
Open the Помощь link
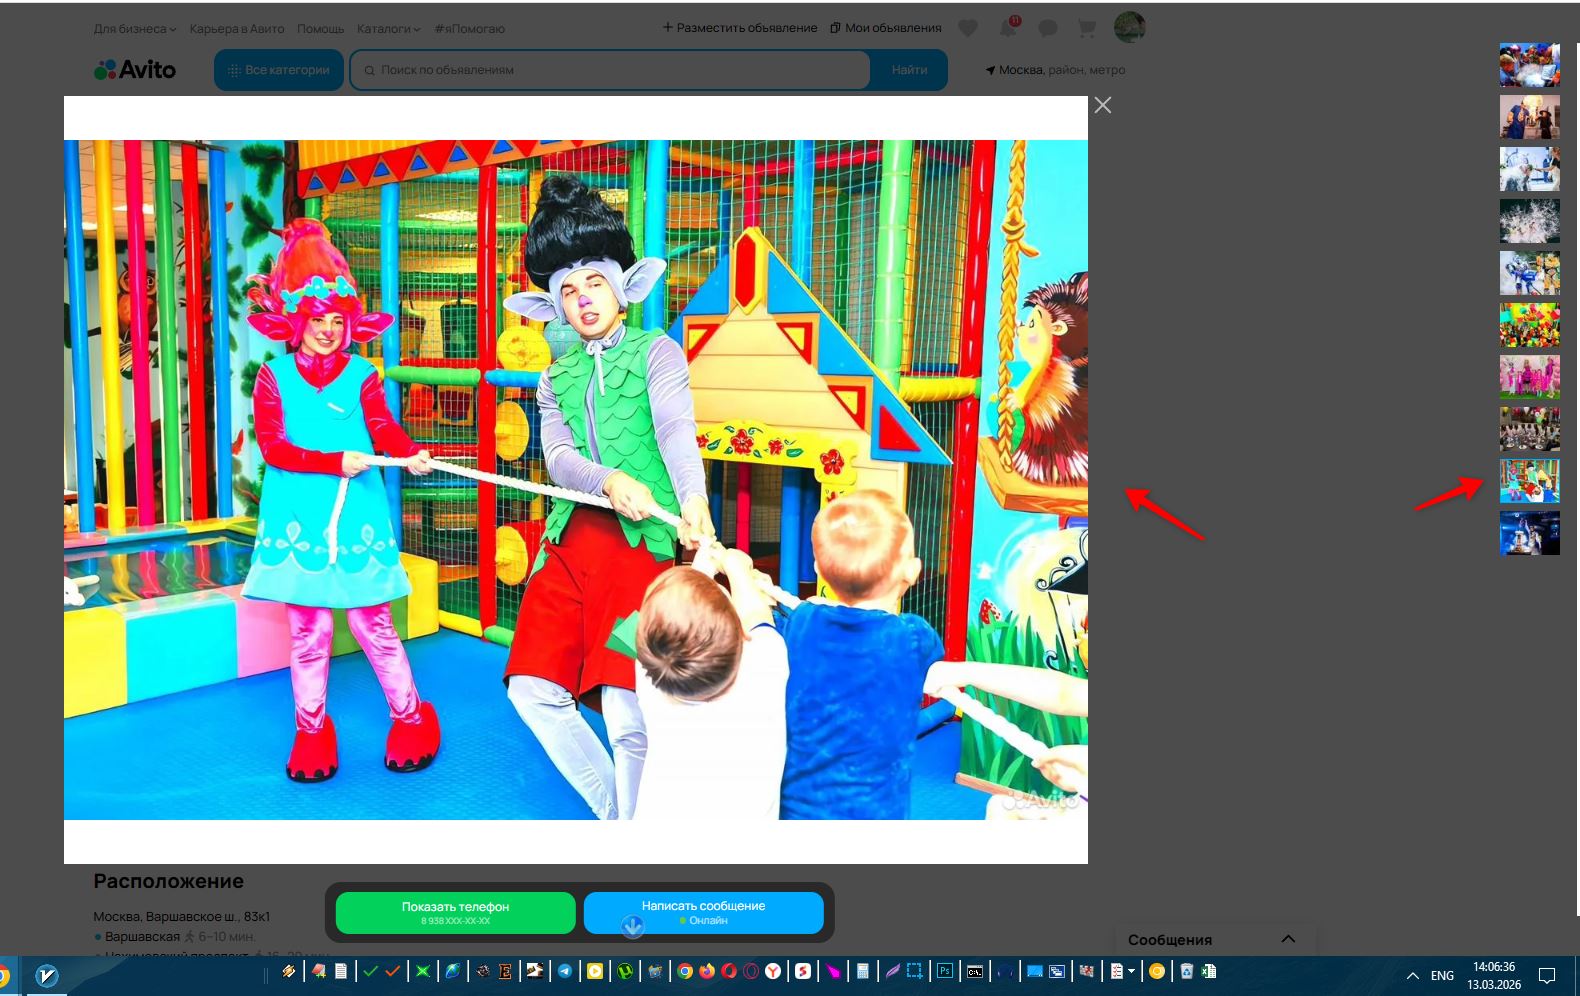coord(320,29)
